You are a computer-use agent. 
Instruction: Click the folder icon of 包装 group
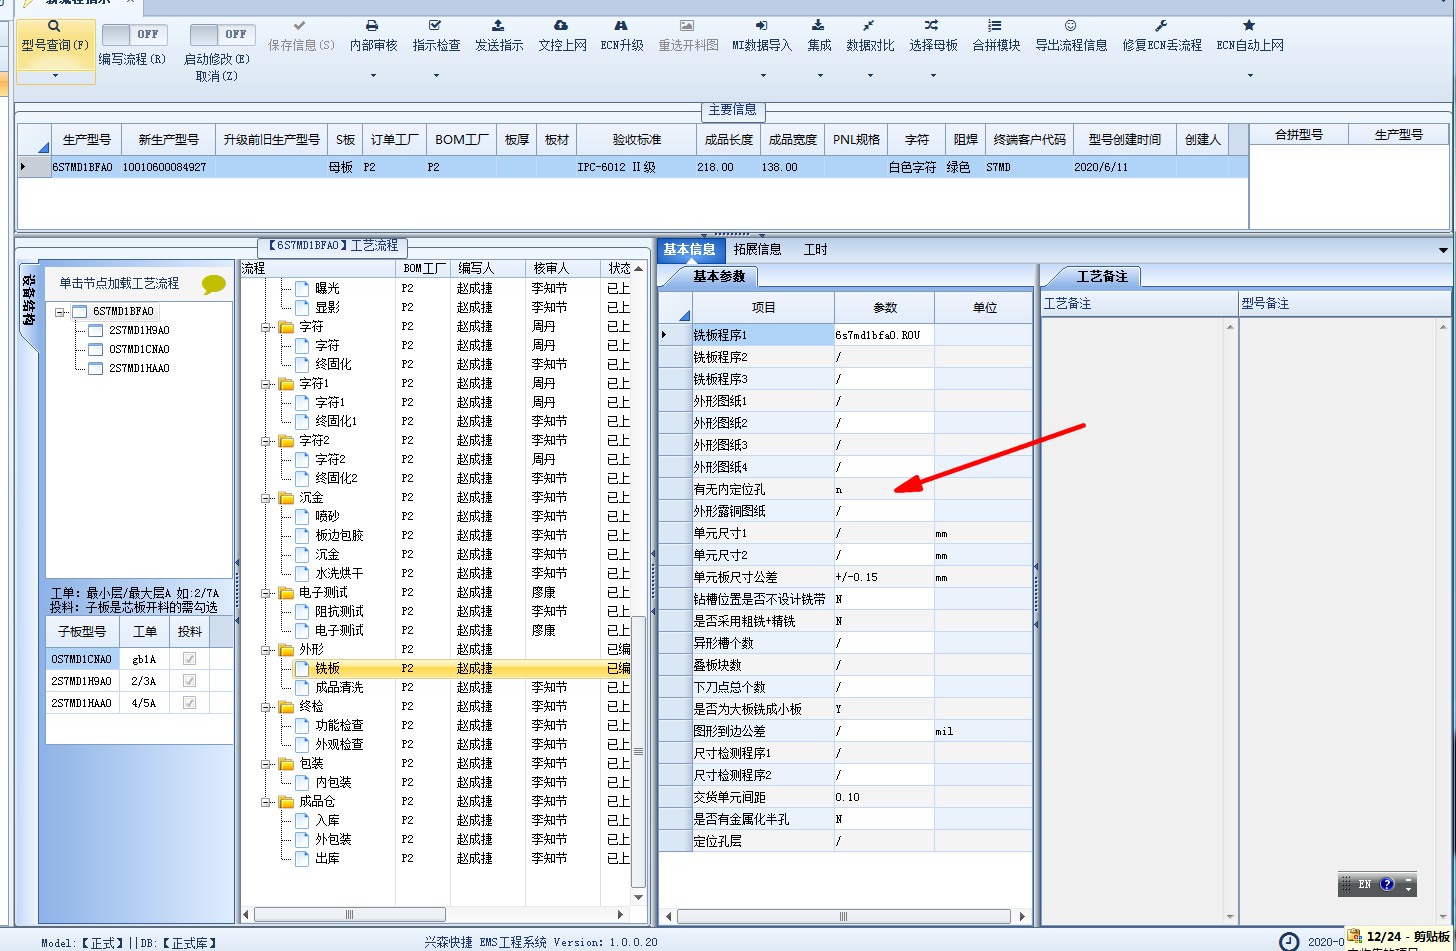pos(286,763)
